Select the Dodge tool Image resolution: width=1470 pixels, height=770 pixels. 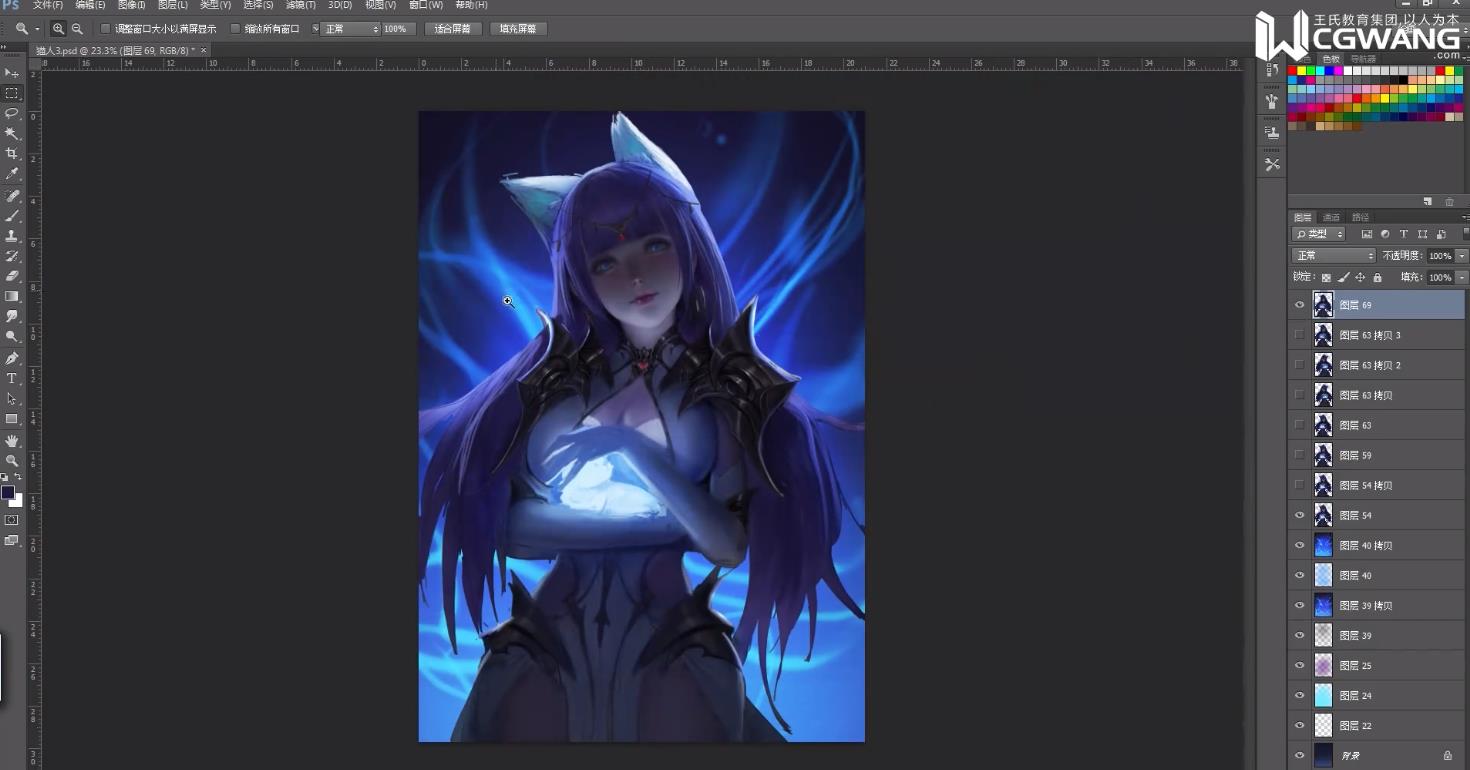point(12,337)
